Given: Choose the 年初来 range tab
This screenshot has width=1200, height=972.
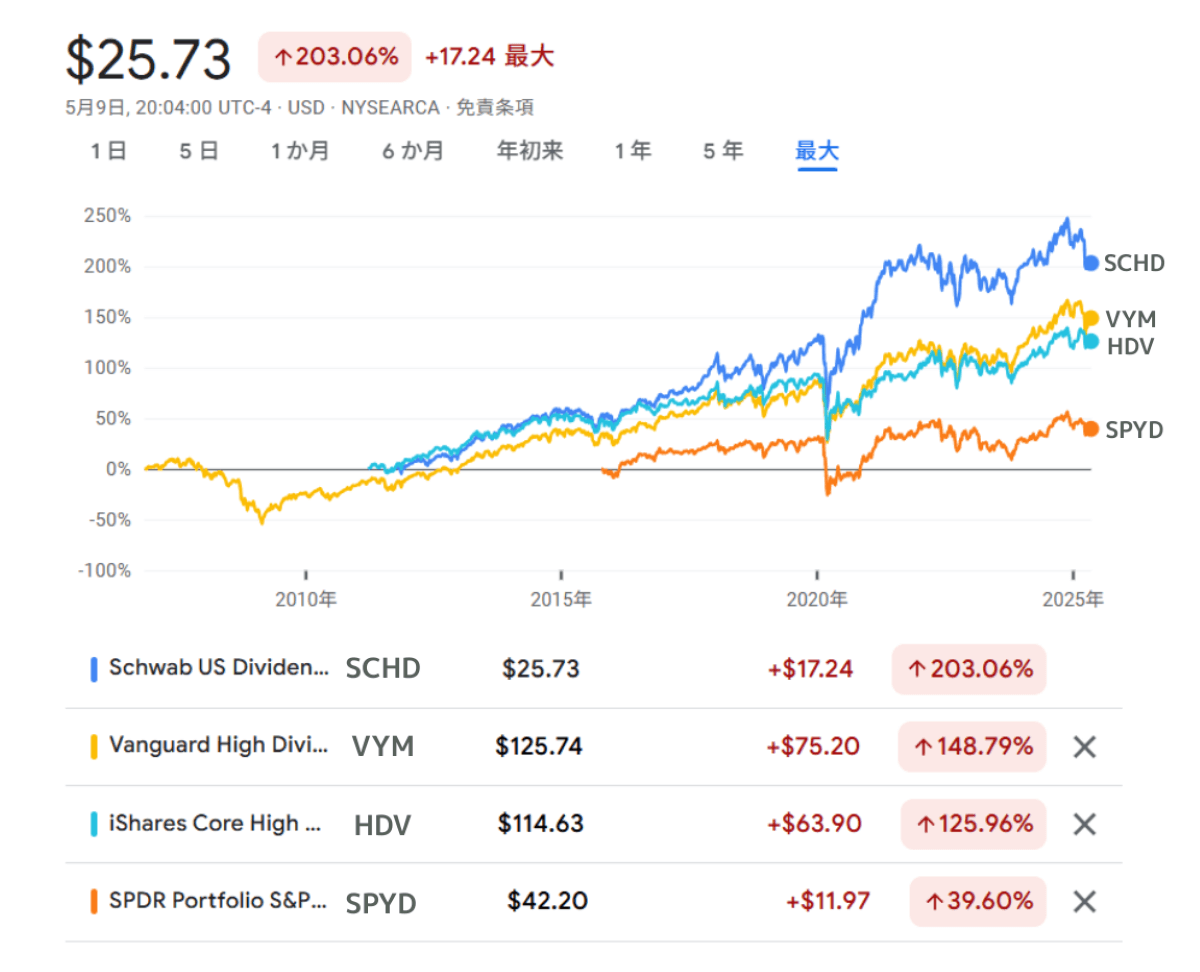Looking at the screenshot, I should [x=530, y=151].
